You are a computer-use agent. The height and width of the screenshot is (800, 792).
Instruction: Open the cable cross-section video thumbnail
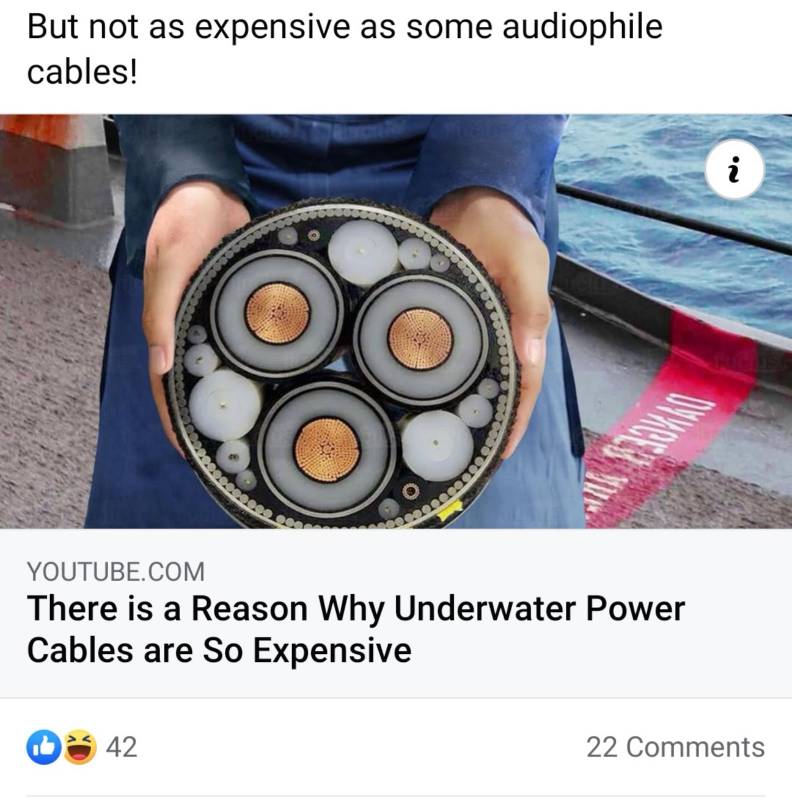point(396,321)
